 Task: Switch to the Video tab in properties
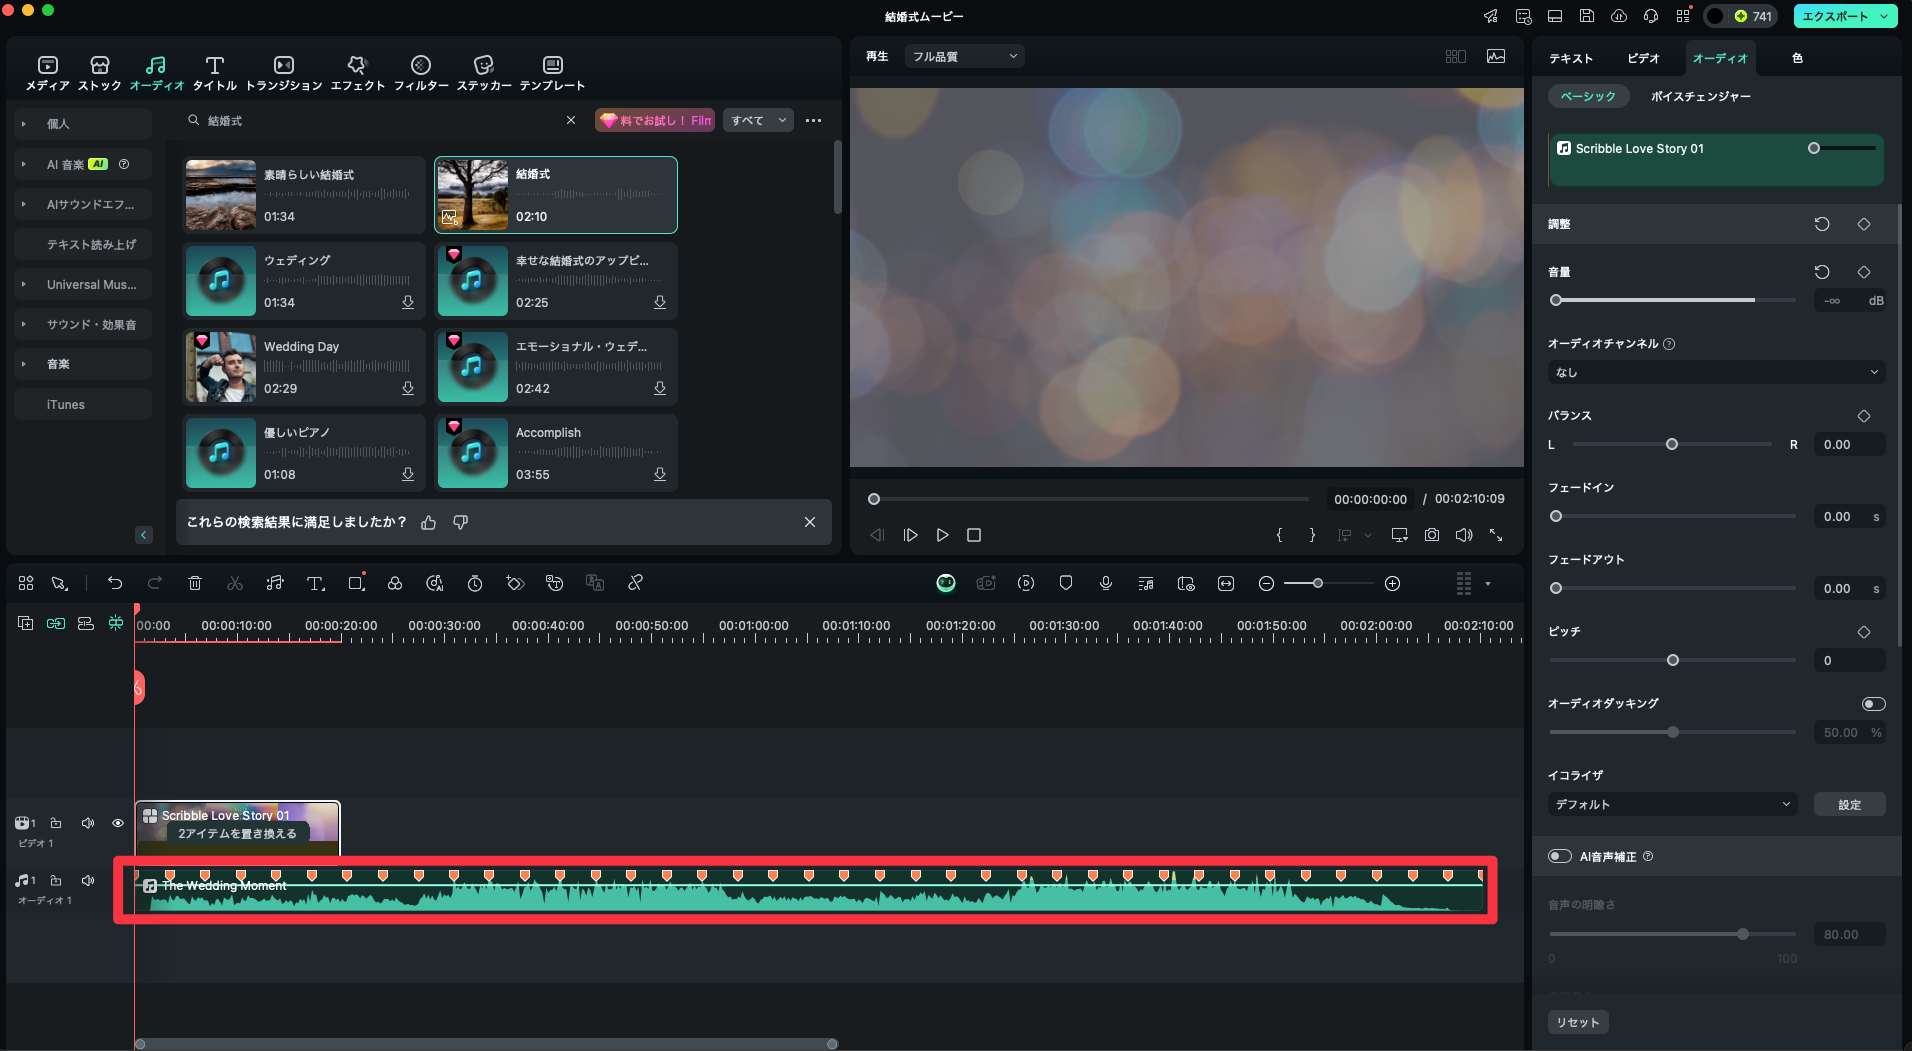(x=1643, y=58)
